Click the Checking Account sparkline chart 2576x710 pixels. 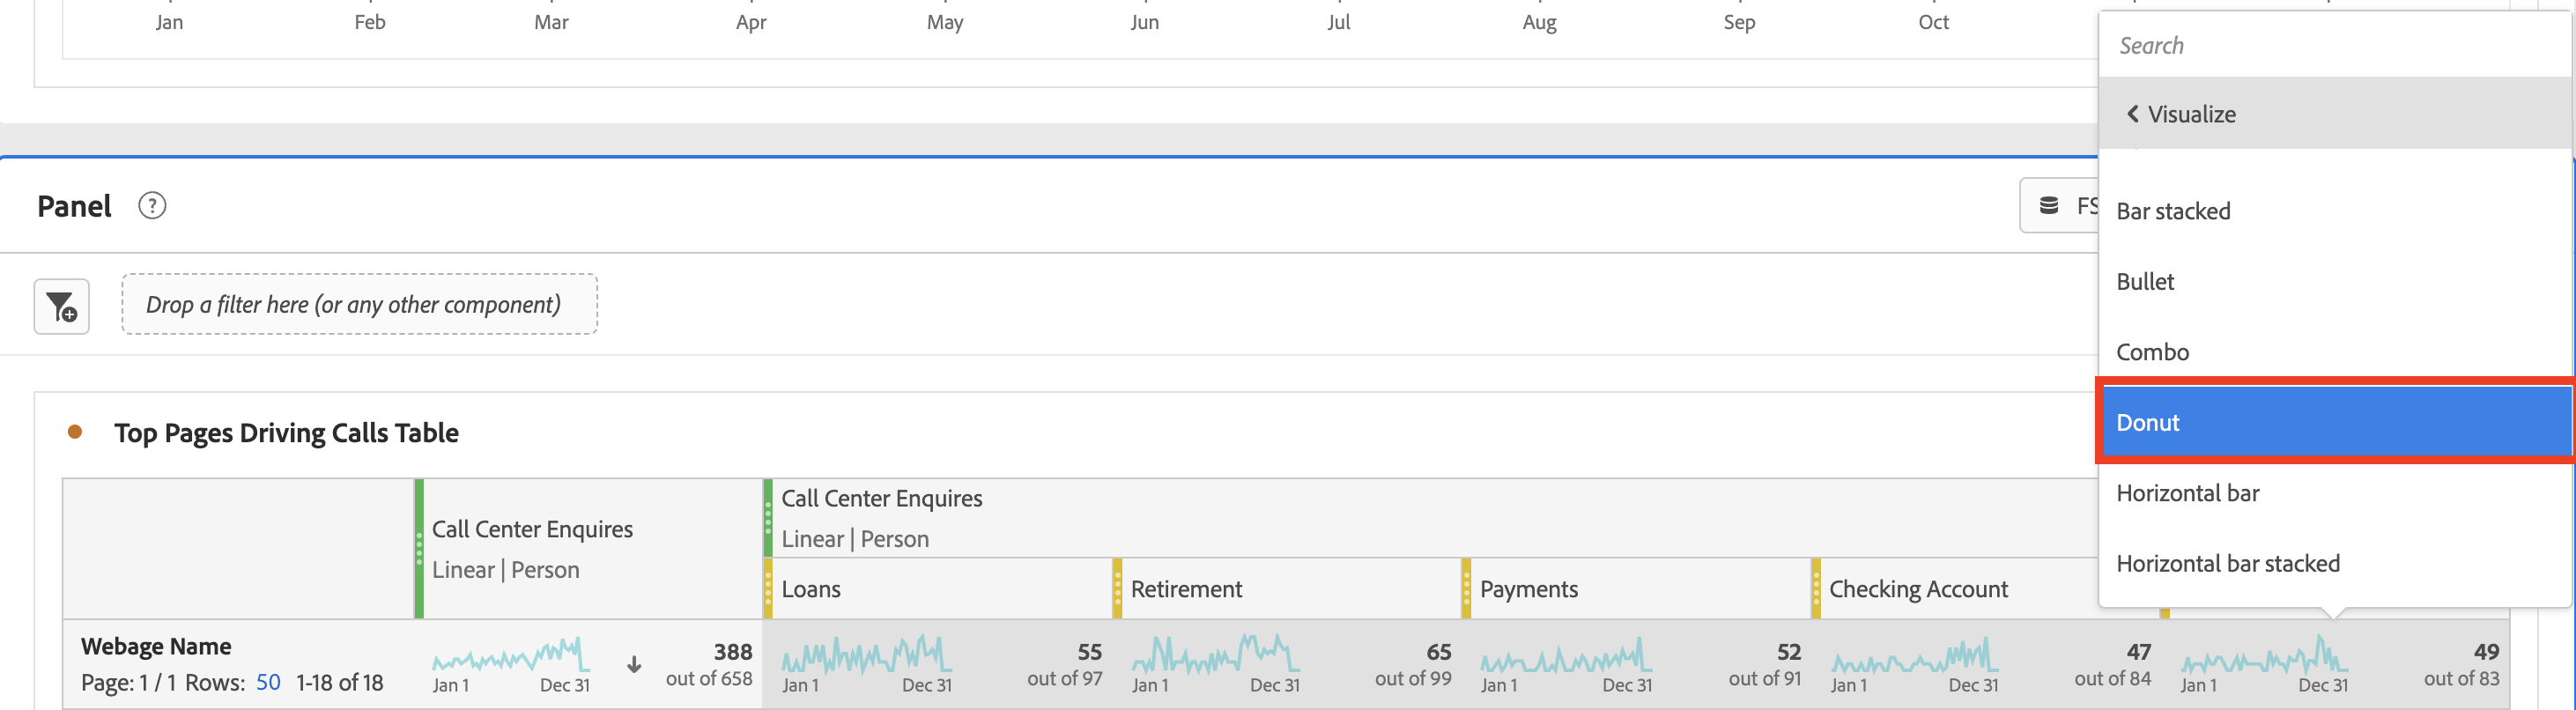click(1914, 655)
